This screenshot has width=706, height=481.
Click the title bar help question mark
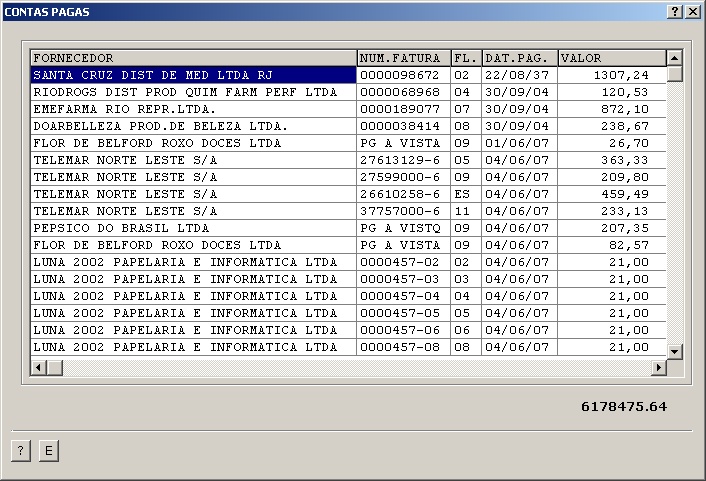(x=674, y=12)
